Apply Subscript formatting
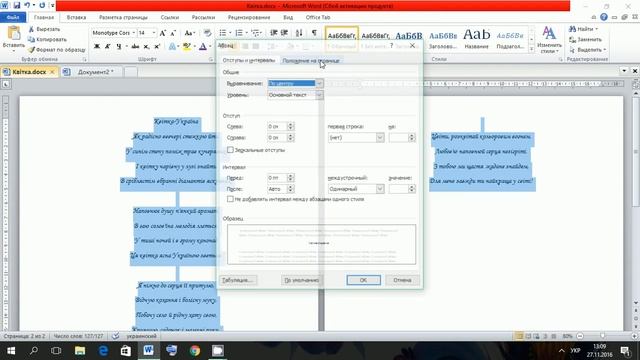This screenshot has height=360, width=640. [x=146, y=47]
